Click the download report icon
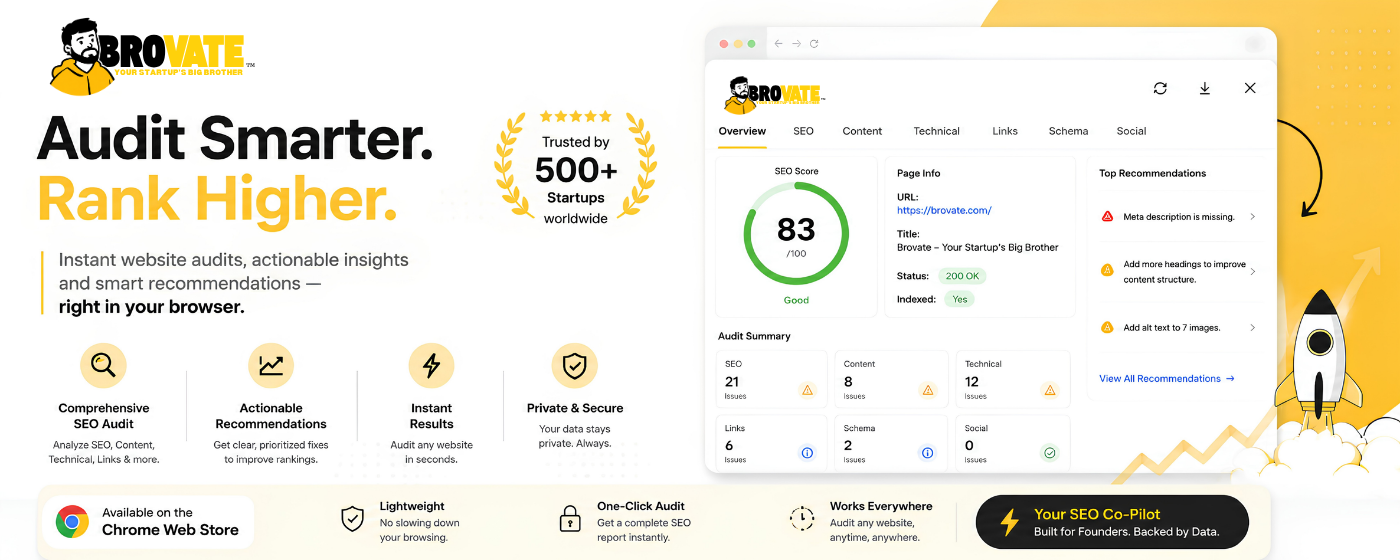Screen dimensions: 1400x560 (1205, 88)
